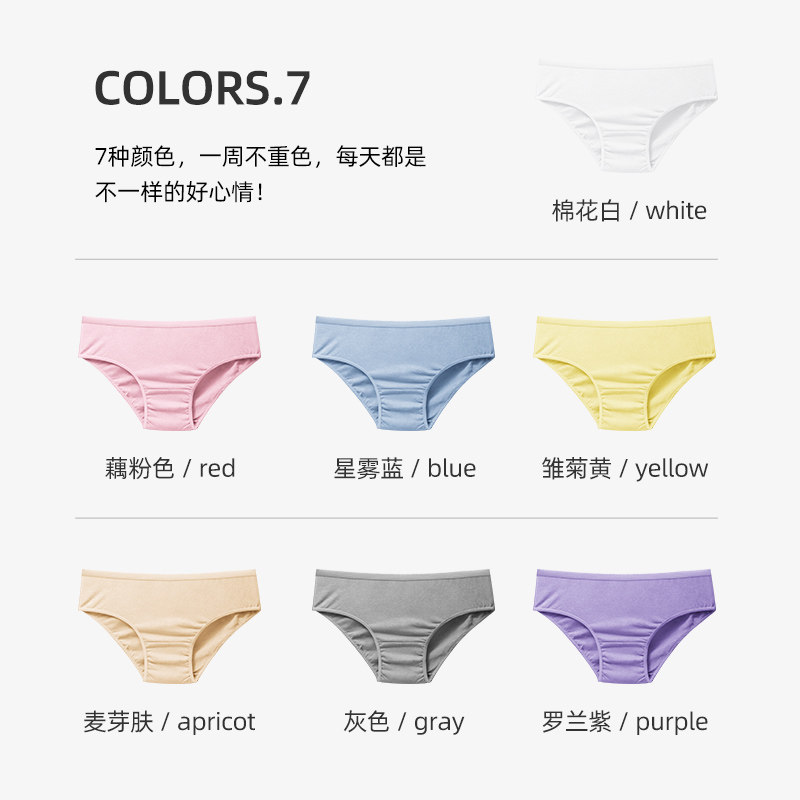This screenshot has height=800, width=800.
Task: Select the purple underwear product image
Action: point(624,626)
